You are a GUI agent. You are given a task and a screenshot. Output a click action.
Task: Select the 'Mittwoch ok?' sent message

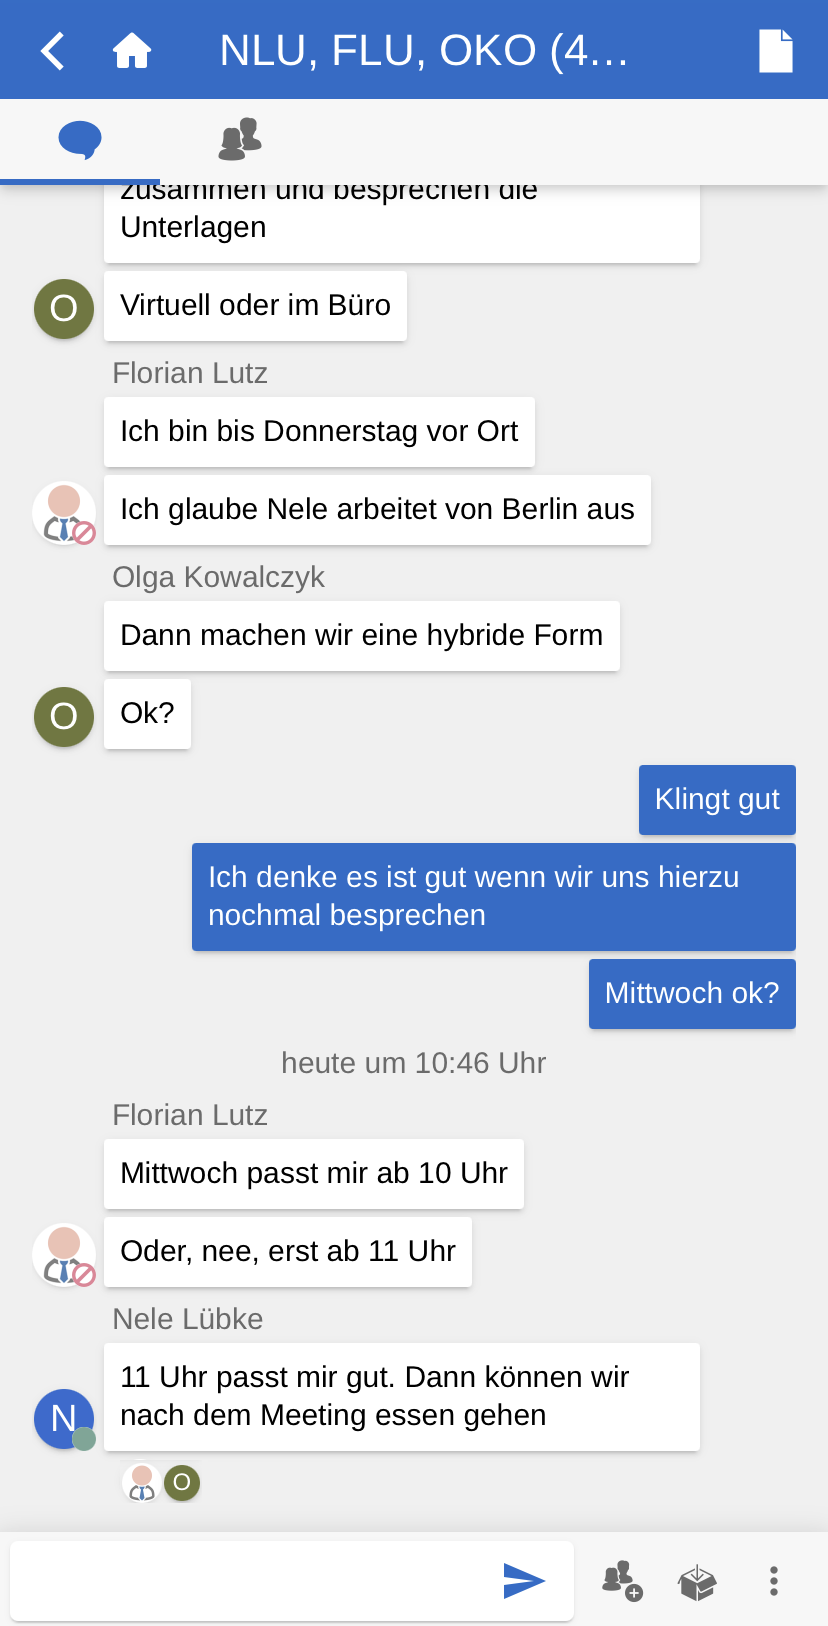pyautogui.click(x=692, y=994)
